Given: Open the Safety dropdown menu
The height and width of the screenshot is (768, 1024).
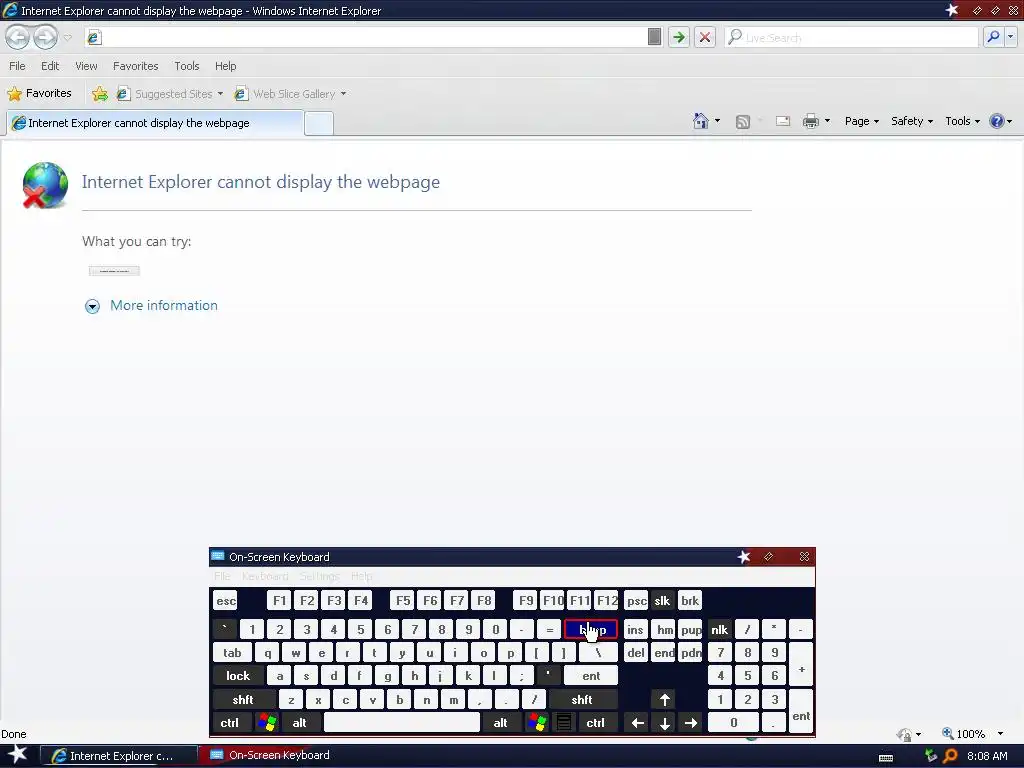Looking at the screenshot, I should (x=912, y=121).
